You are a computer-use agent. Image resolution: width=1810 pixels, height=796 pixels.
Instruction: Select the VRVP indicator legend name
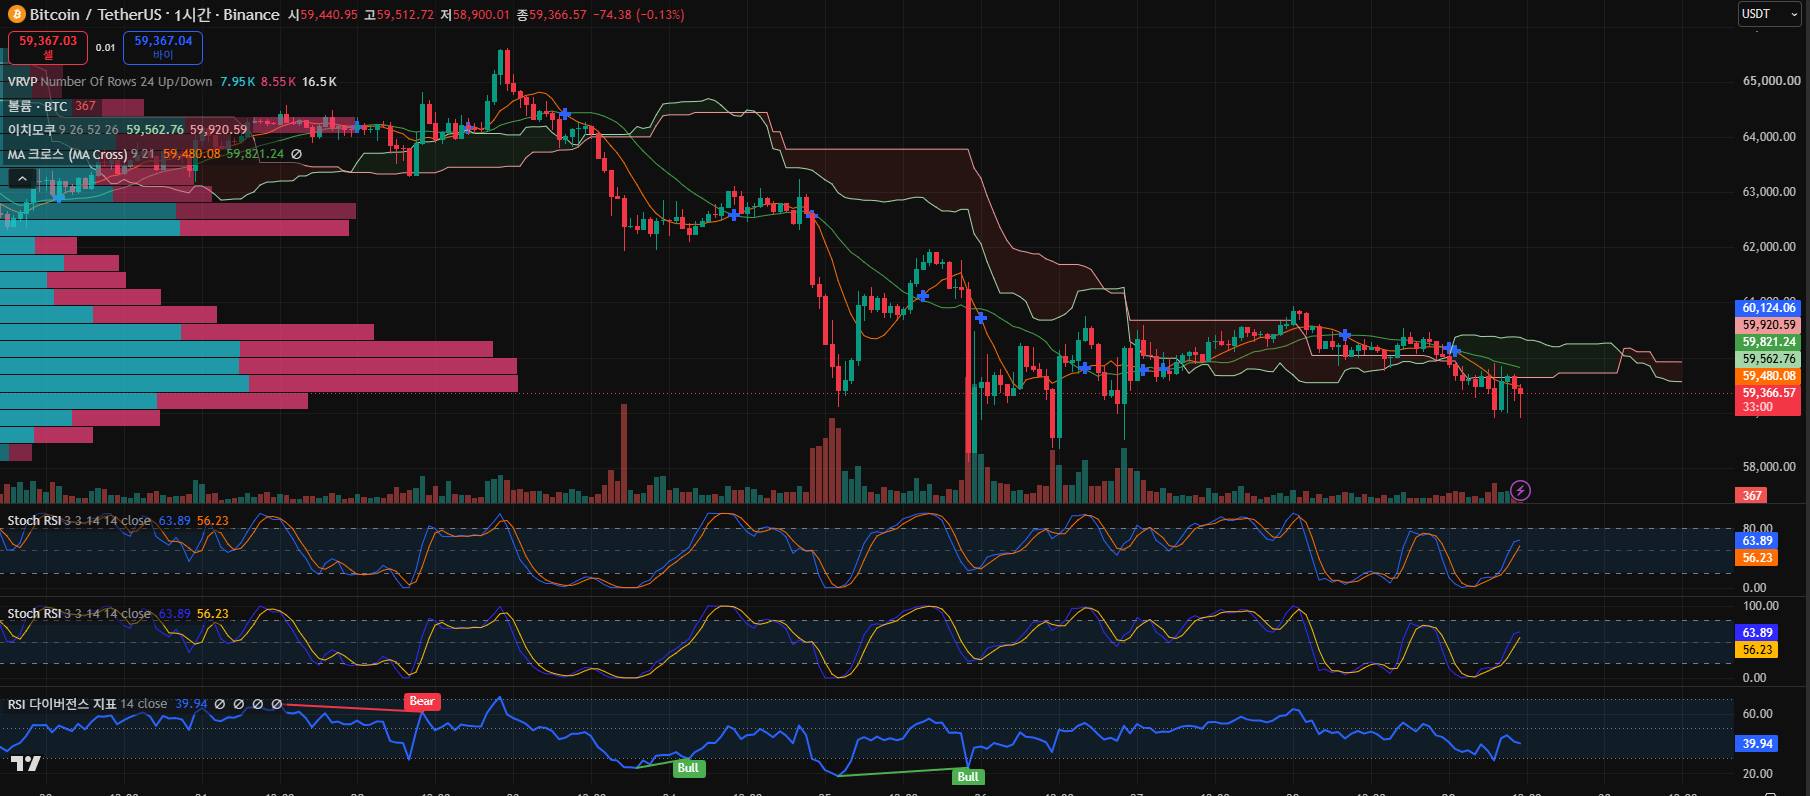(x=22, y=82)
